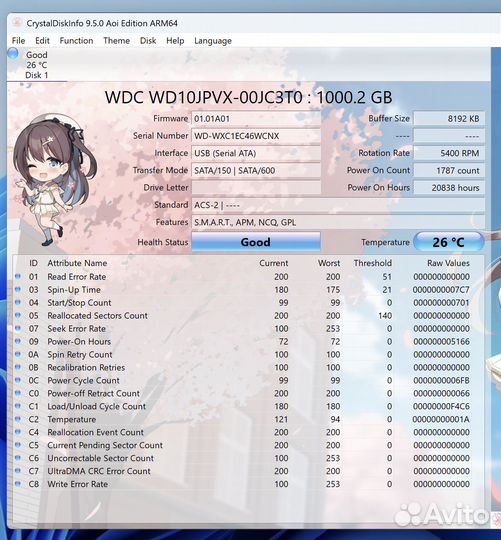
Task: Click the empty Drive Letter field
Action: click(256, 188)
